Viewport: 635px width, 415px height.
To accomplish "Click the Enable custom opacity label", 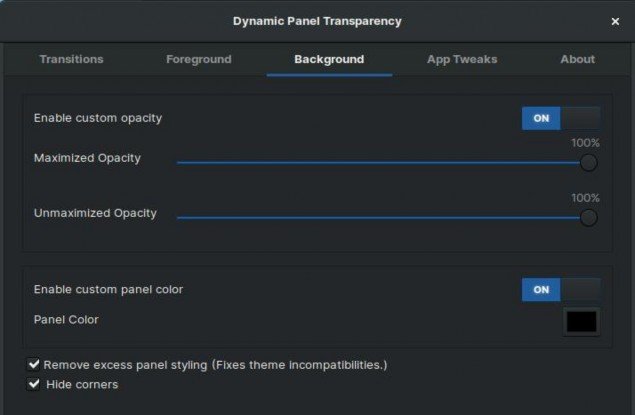I will 98,118.
